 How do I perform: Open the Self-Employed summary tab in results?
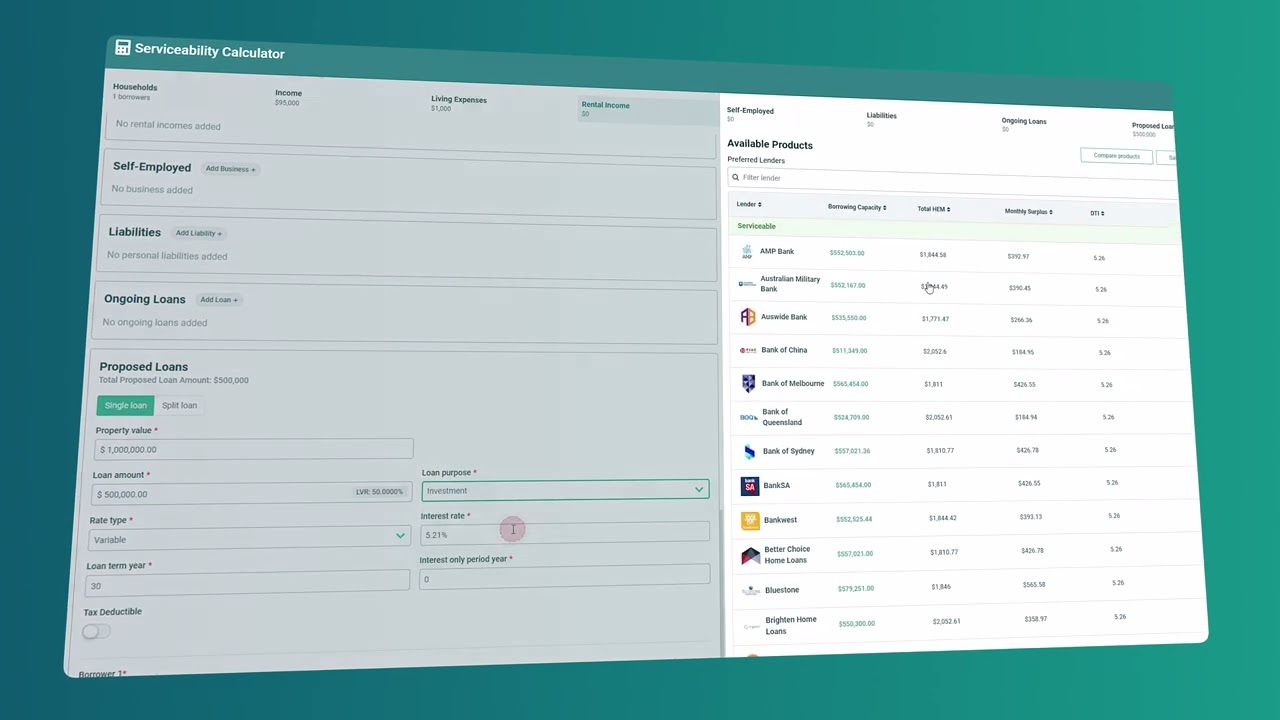tap(750, 114)
